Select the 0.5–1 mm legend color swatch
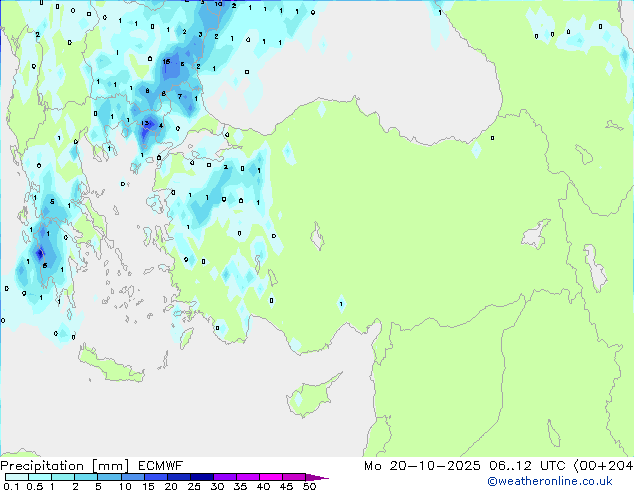Image resolution: width=634 pixels, height=490 pixels. (x=40, y=477)
